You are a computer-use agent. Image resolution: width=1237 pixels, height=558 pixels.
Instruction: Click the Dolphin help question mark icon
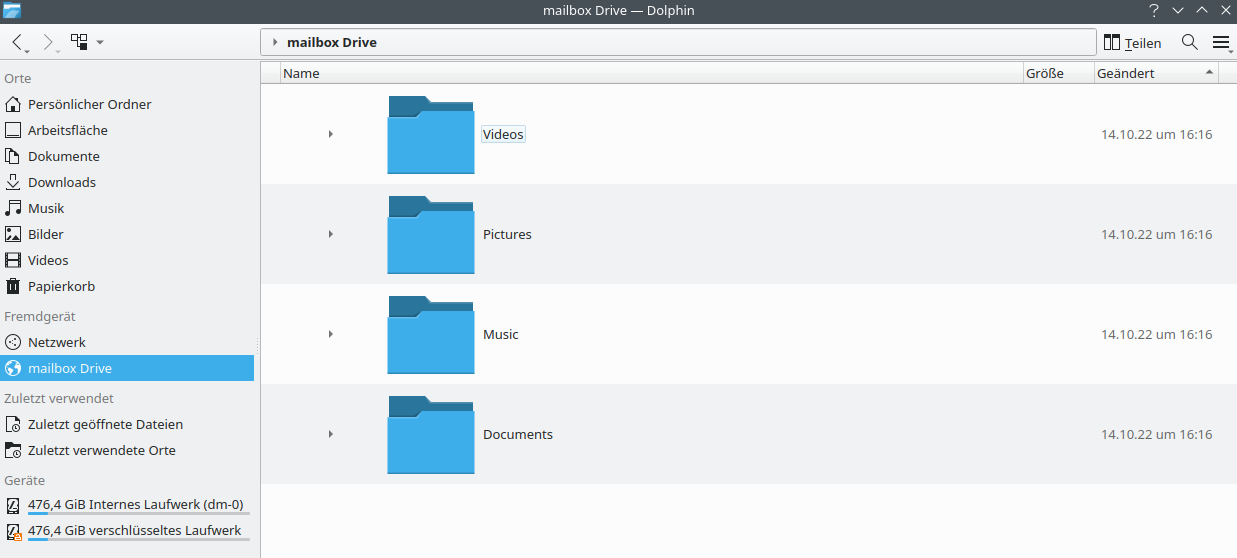pos(1154,10)
